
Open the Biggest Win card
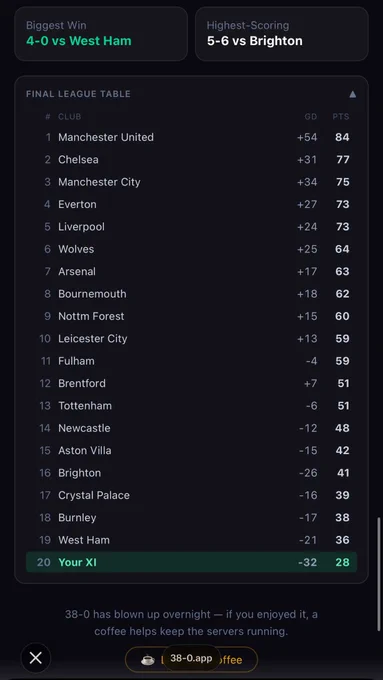click(x=101, y=34)
